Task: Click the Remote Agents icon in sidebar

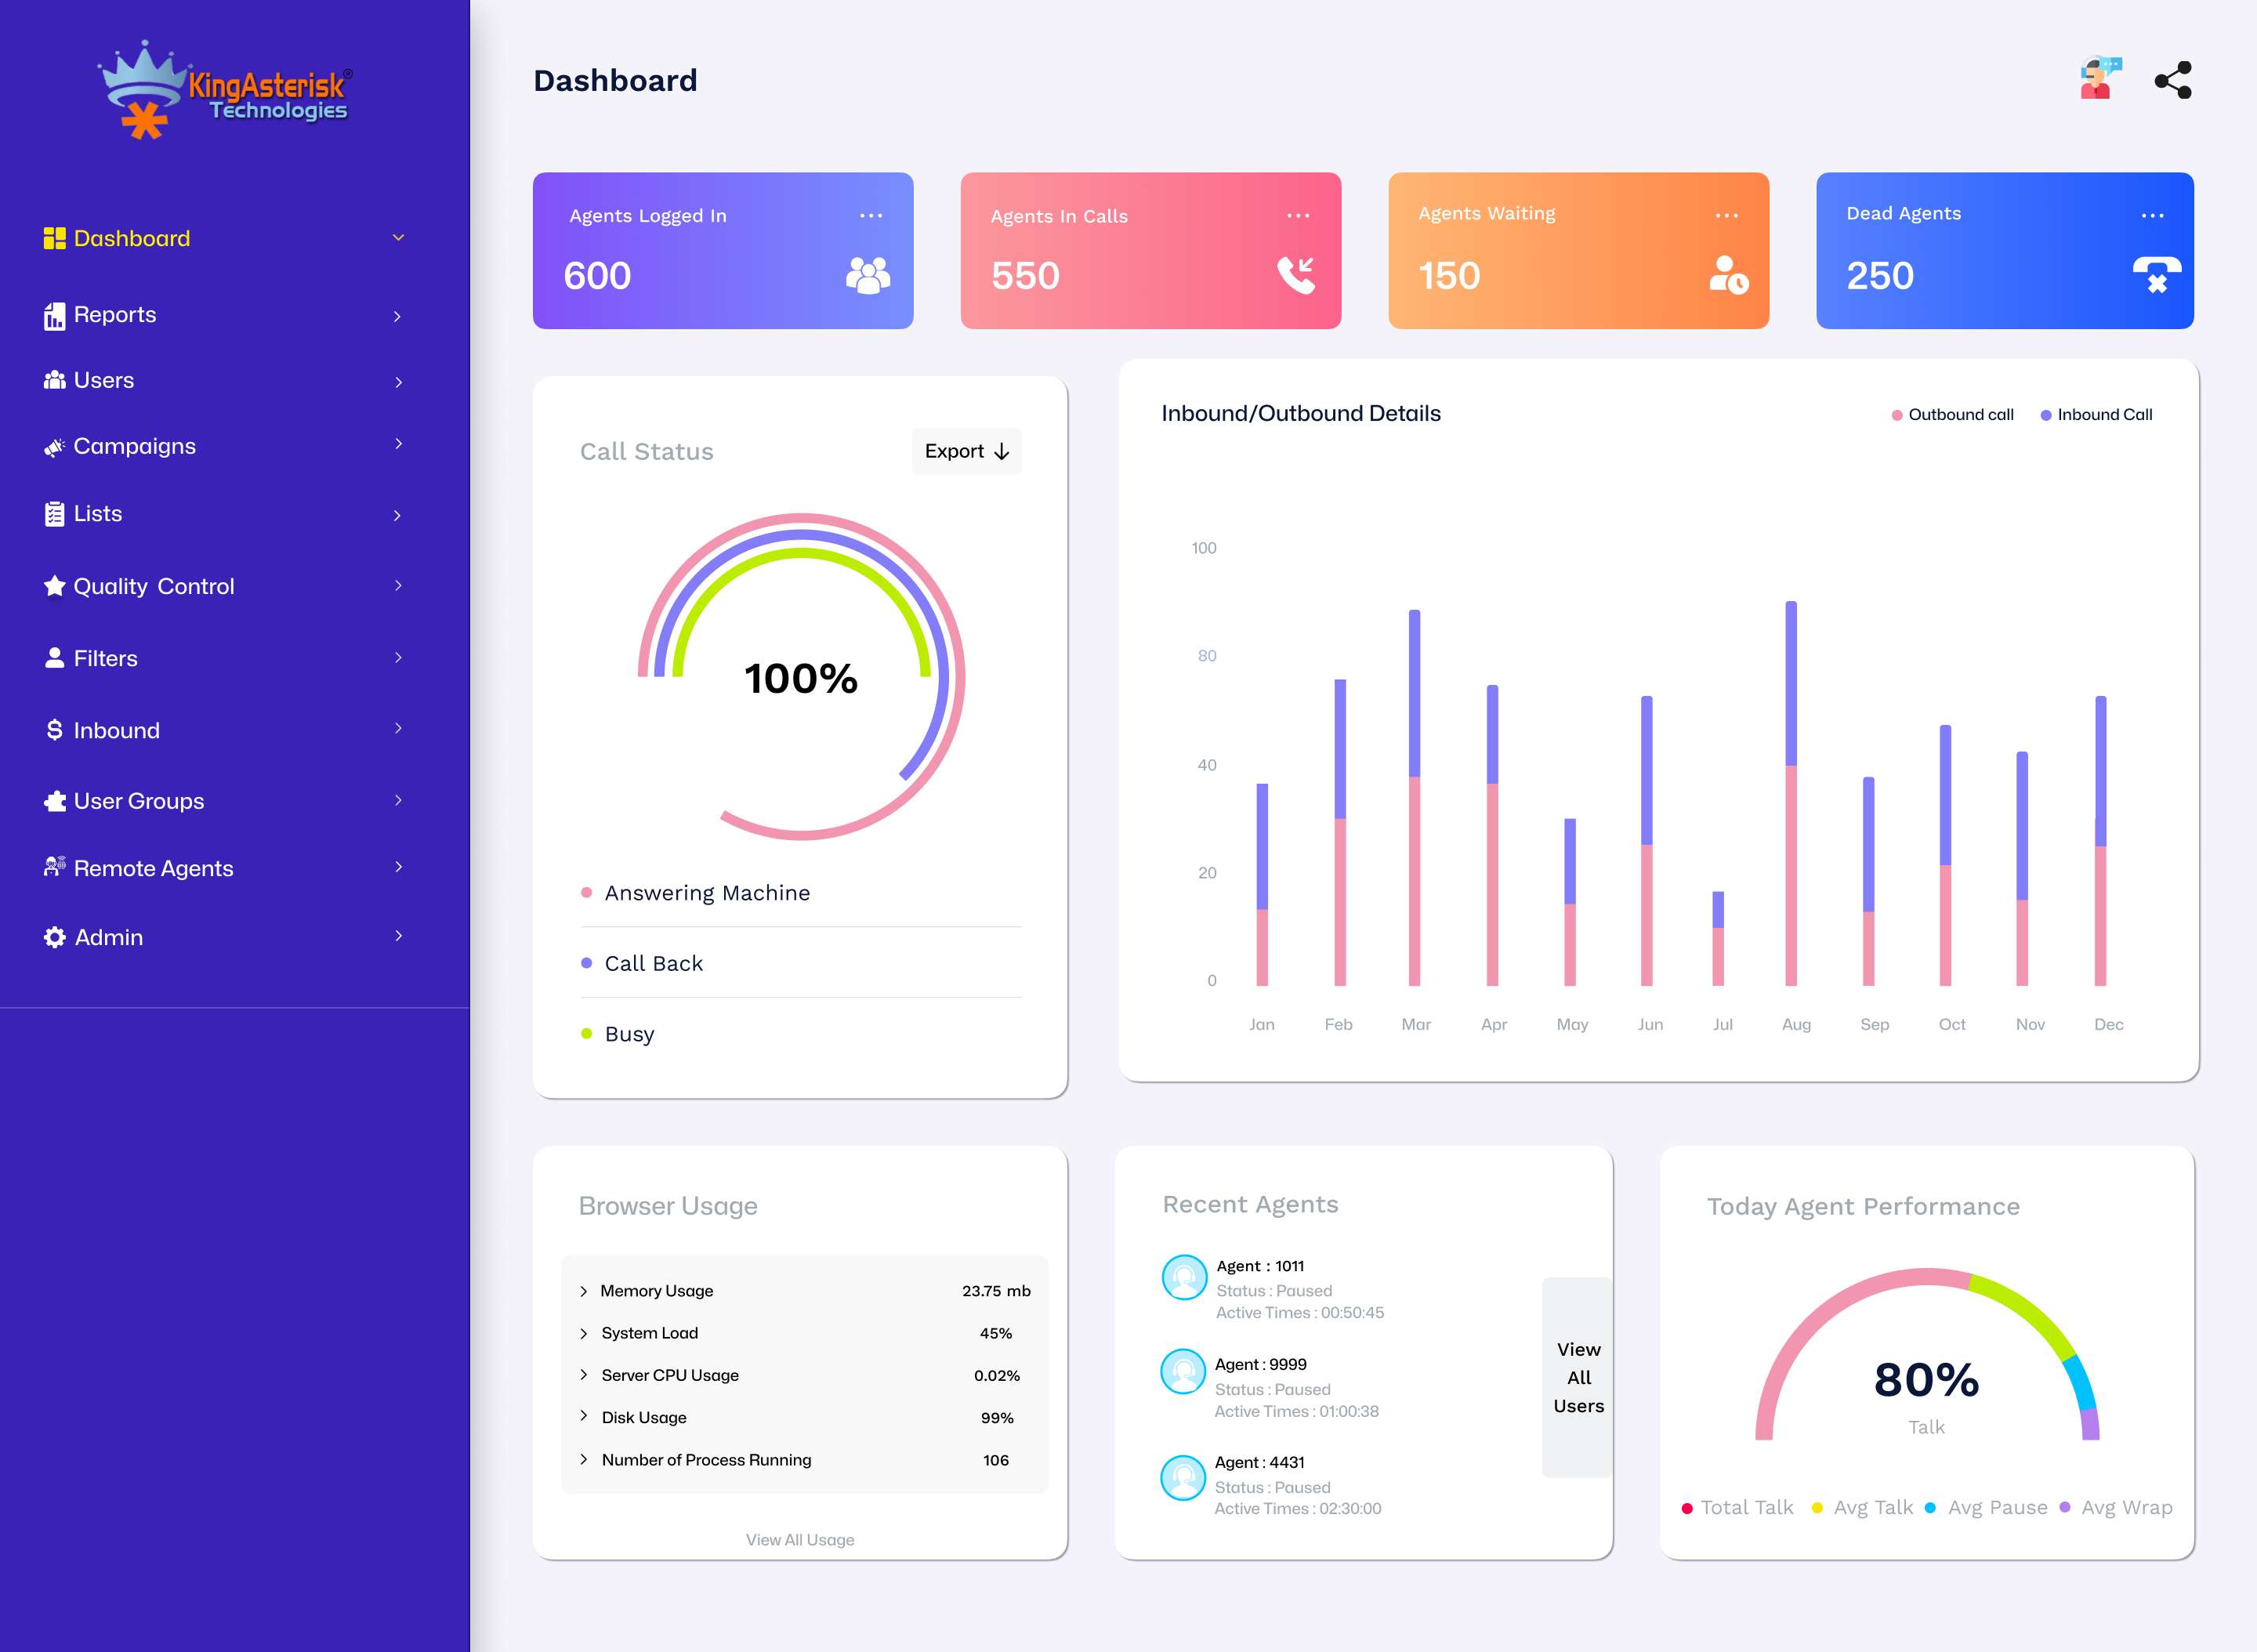Action: [x=53, y=868]
